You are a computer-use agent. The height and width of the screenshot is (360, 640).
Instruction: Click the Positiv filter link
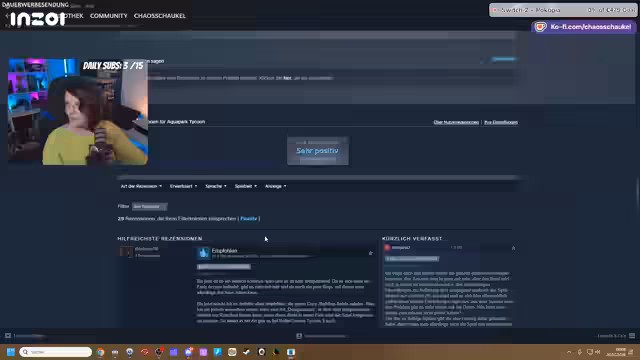tap(249, 219)
